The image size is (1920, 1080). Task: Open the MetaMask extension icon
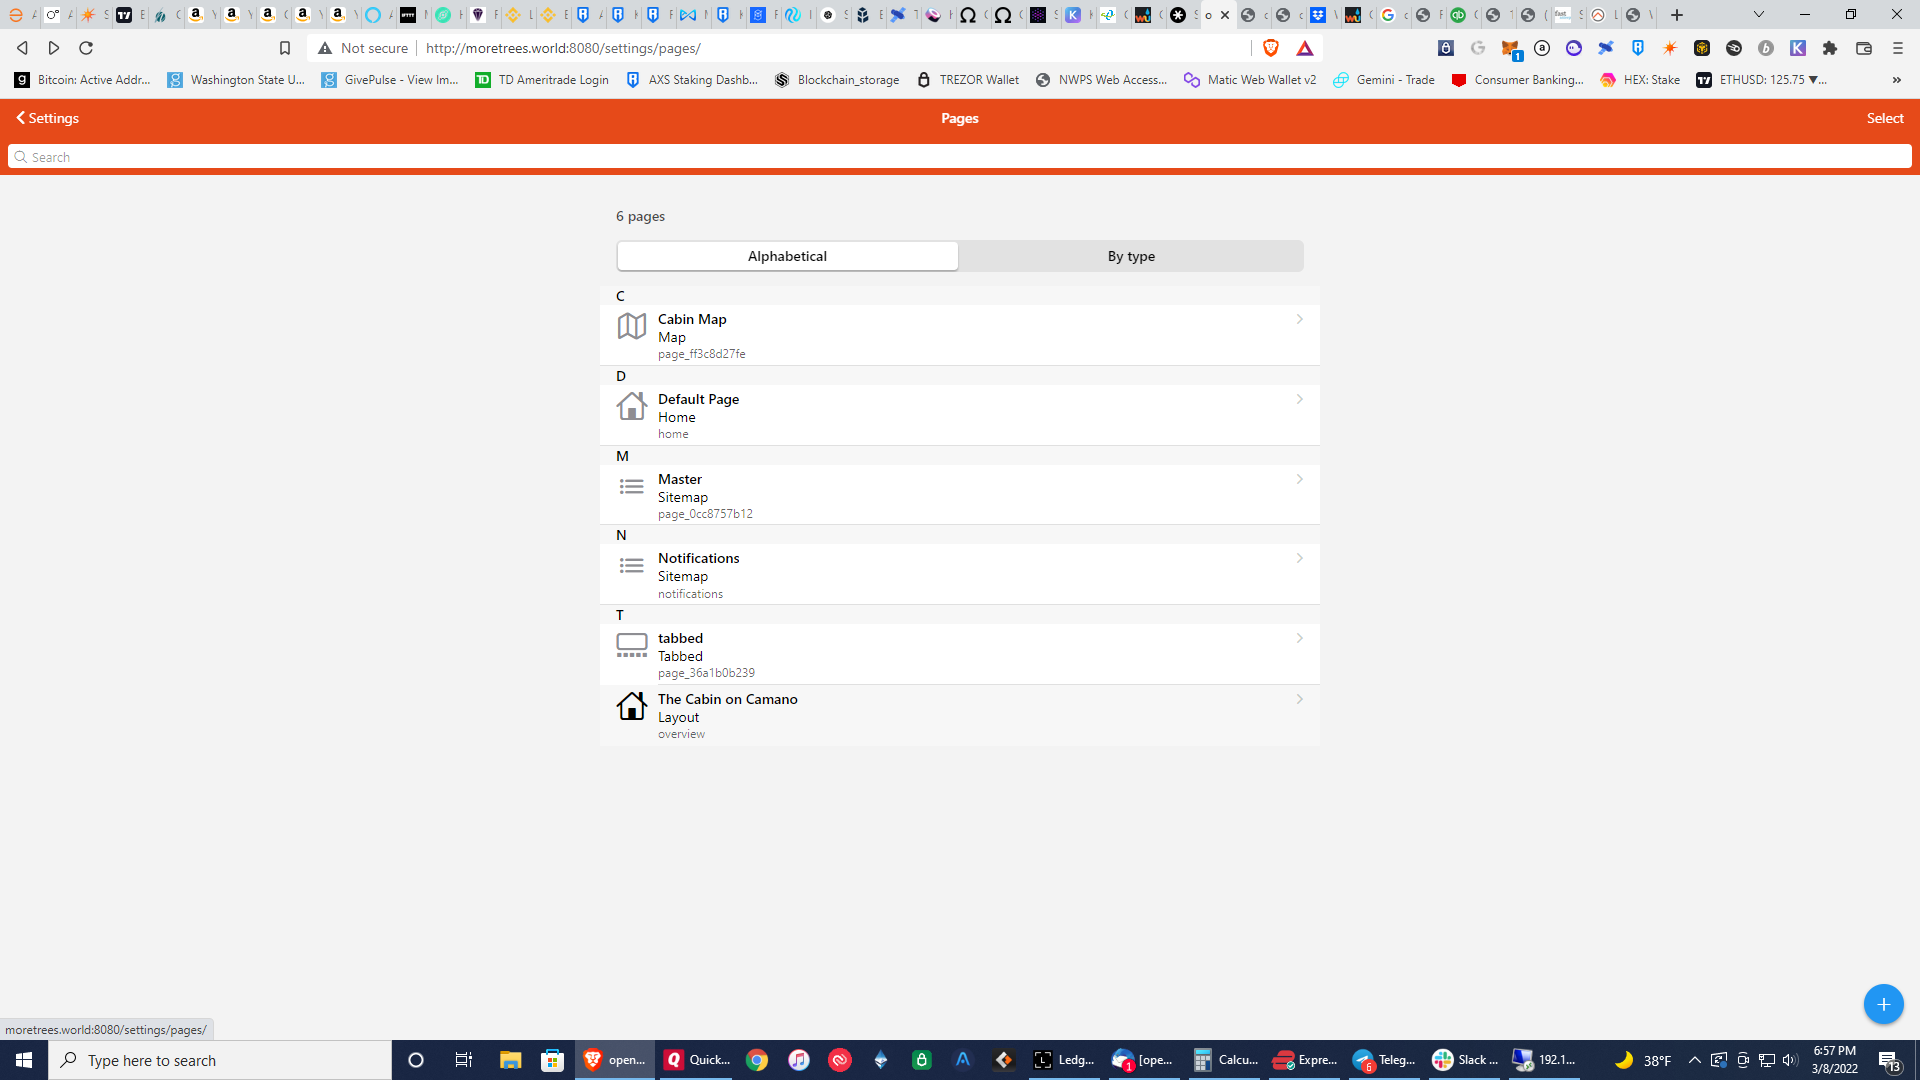click(x=1511, y=48)
